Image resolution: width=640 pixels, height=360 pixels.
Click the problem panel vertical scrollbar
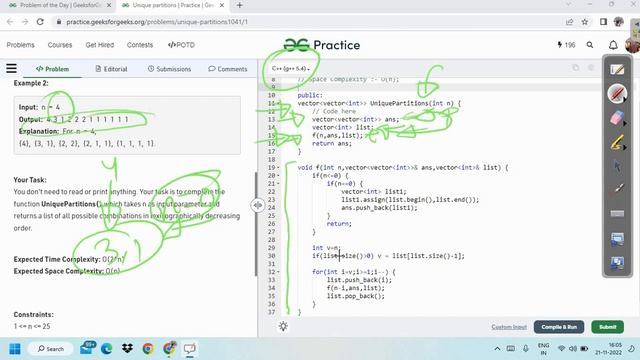click(x=256, y=224)
